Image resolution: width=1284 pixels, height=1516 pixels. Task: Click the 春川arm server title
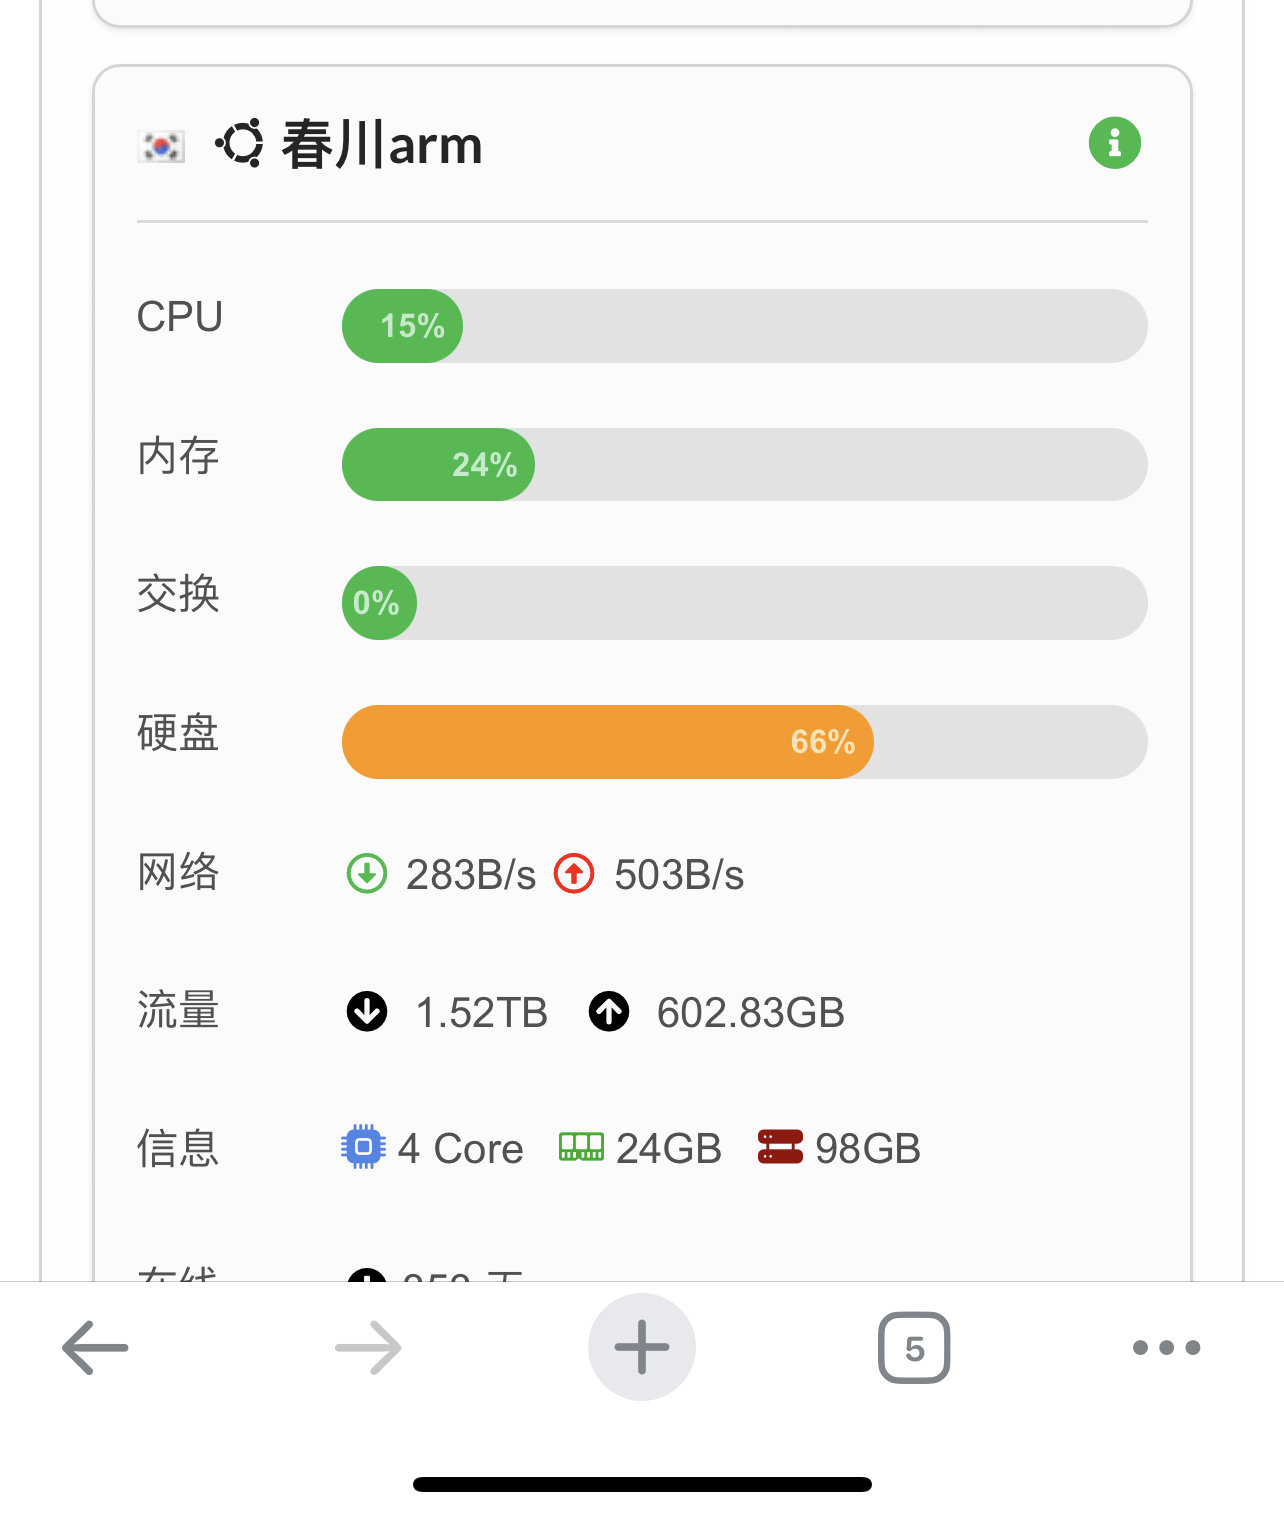pos(381,145)
